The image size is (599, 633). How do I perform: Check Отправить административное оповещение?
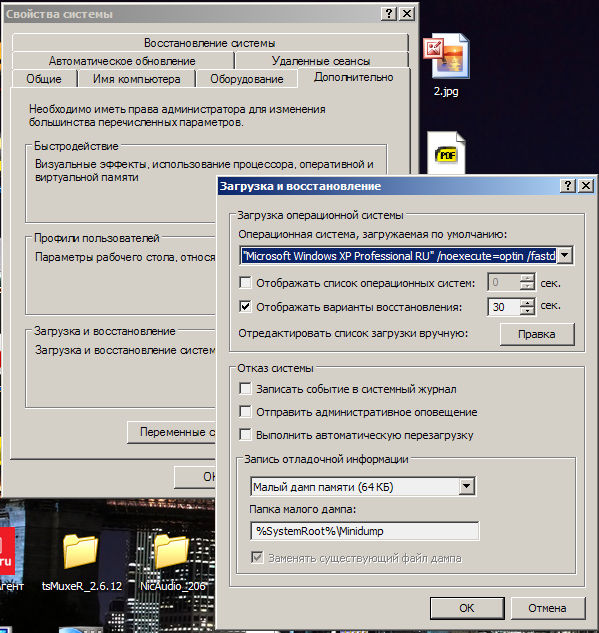click(245, 412)
